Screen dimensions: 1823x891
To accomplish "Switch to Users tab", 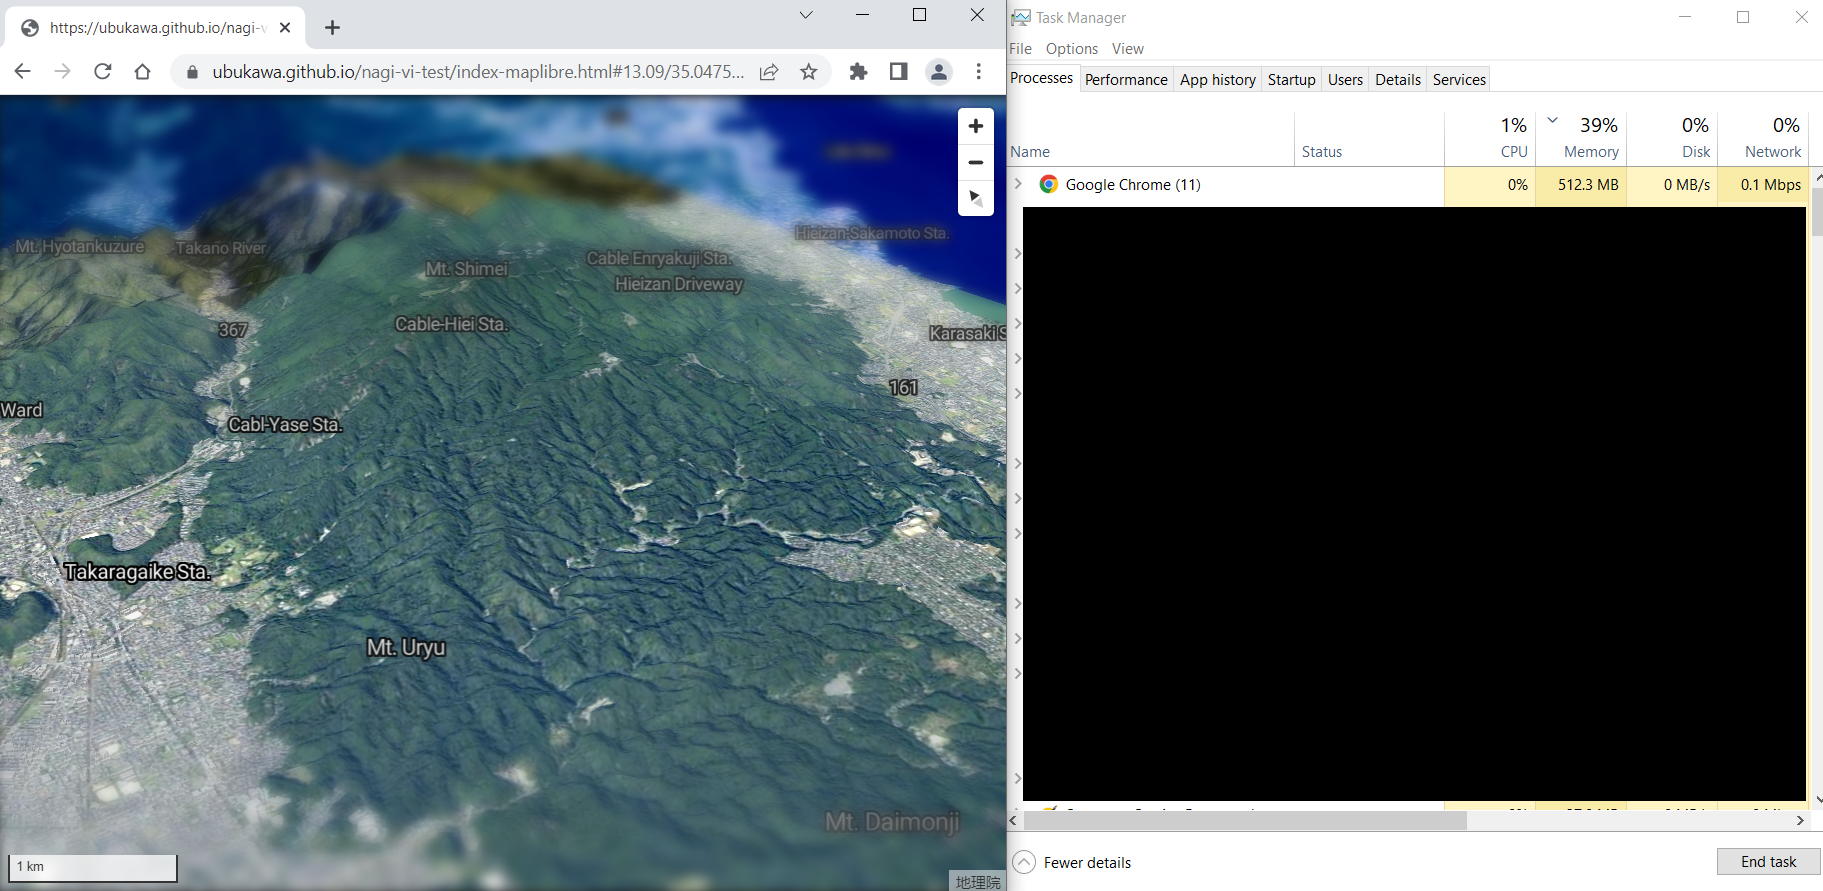I will point(1345,80).
